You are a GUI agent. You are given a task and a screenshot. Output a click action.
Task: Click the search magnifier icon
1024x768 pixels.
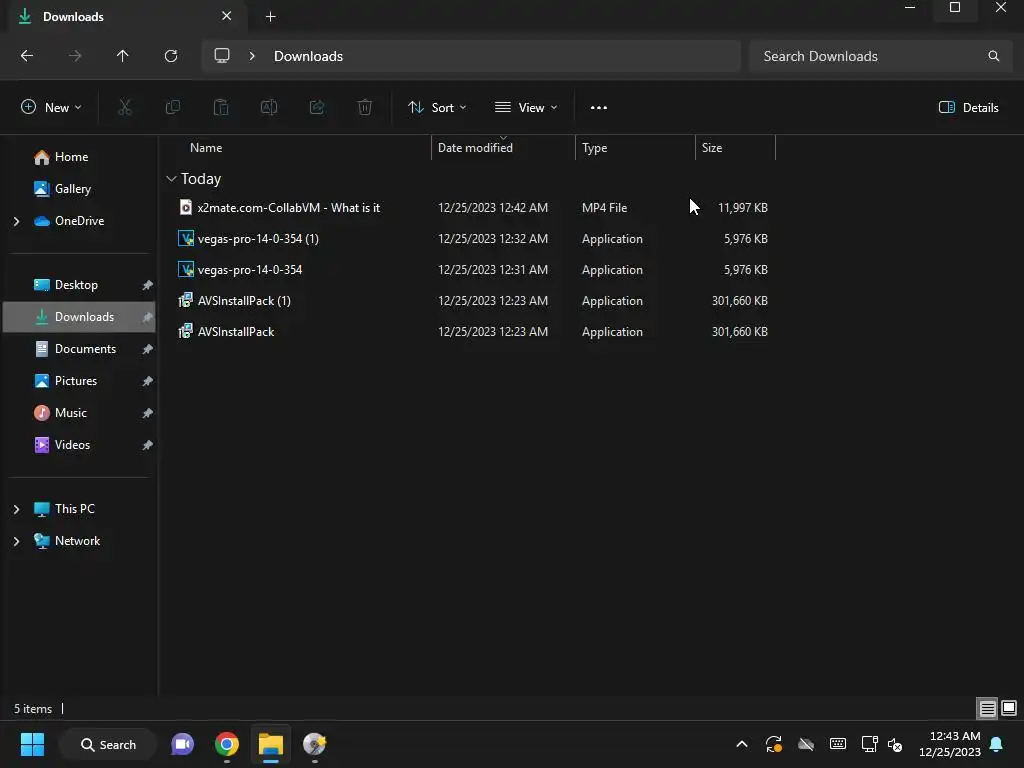click(x=993, y=56)
